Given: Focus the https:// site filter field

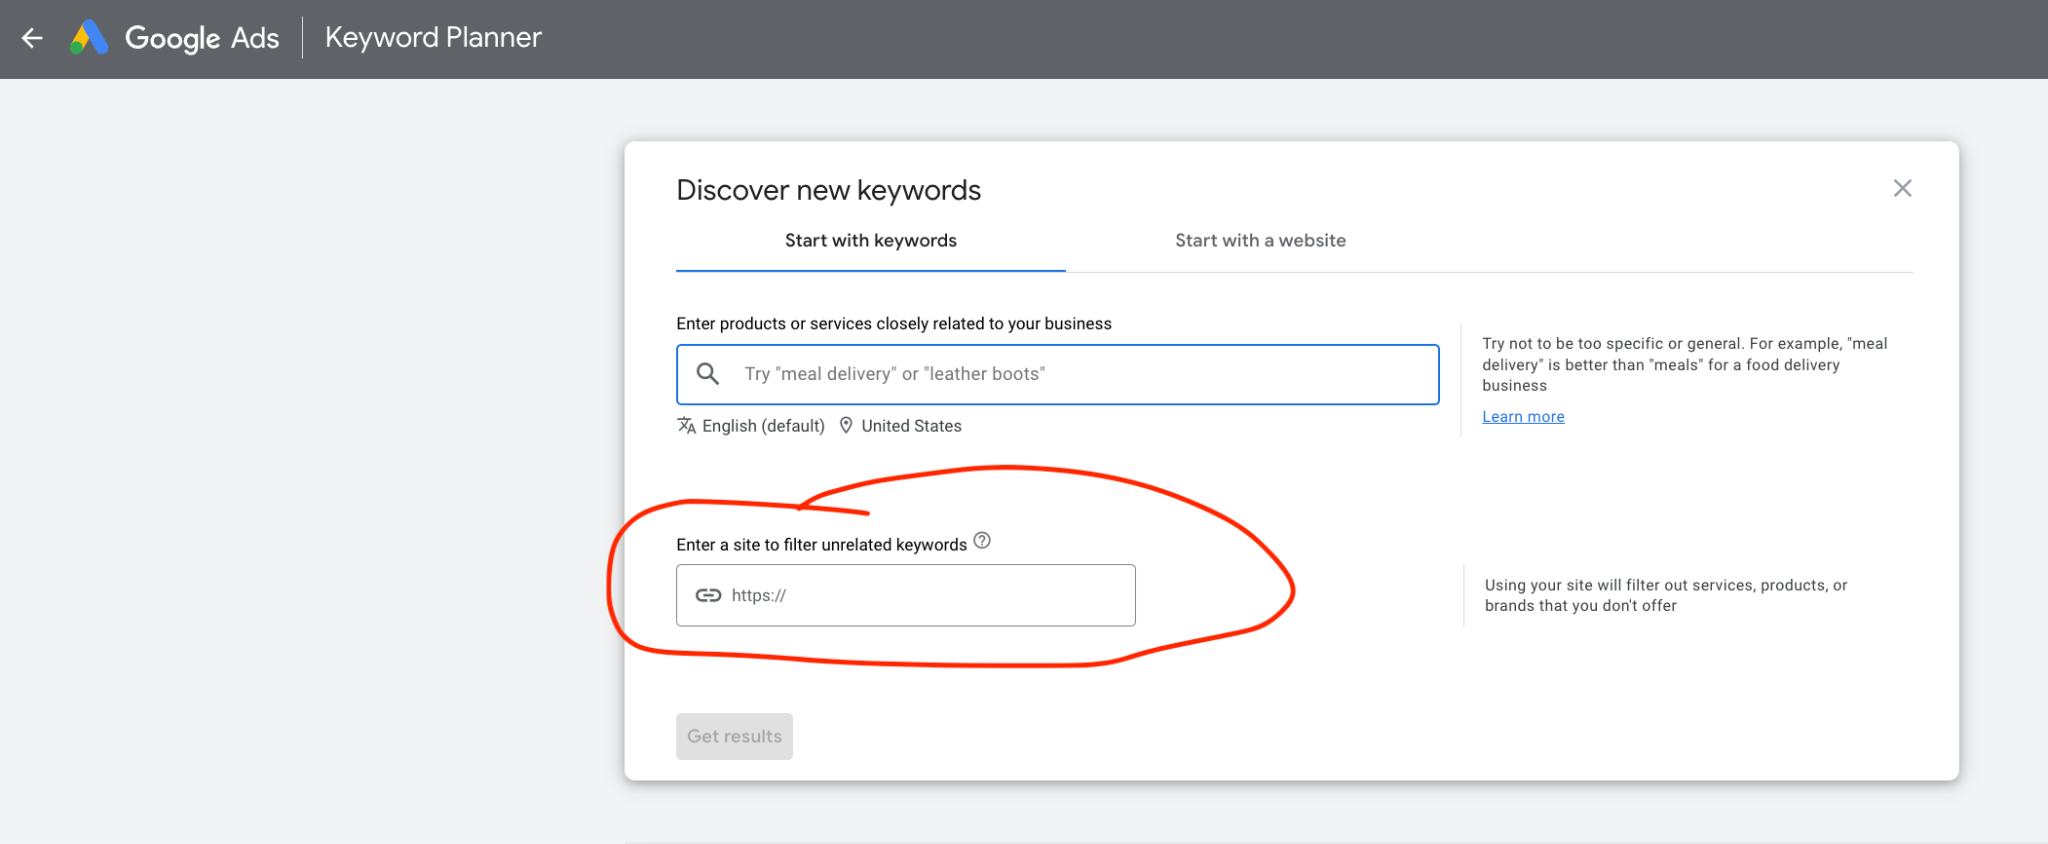Looking at the screenshot, I should click(906, 595).
